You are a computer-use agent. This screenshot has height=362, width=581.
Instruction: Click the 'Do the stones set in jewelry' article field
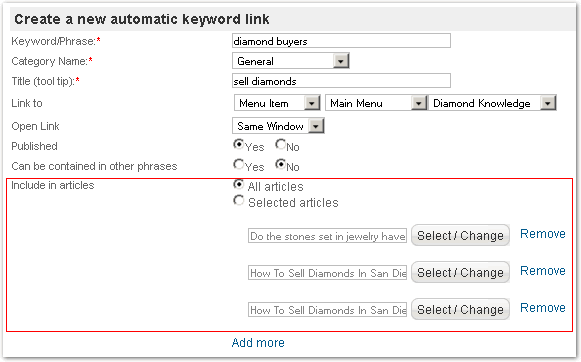tap(328, 236)
